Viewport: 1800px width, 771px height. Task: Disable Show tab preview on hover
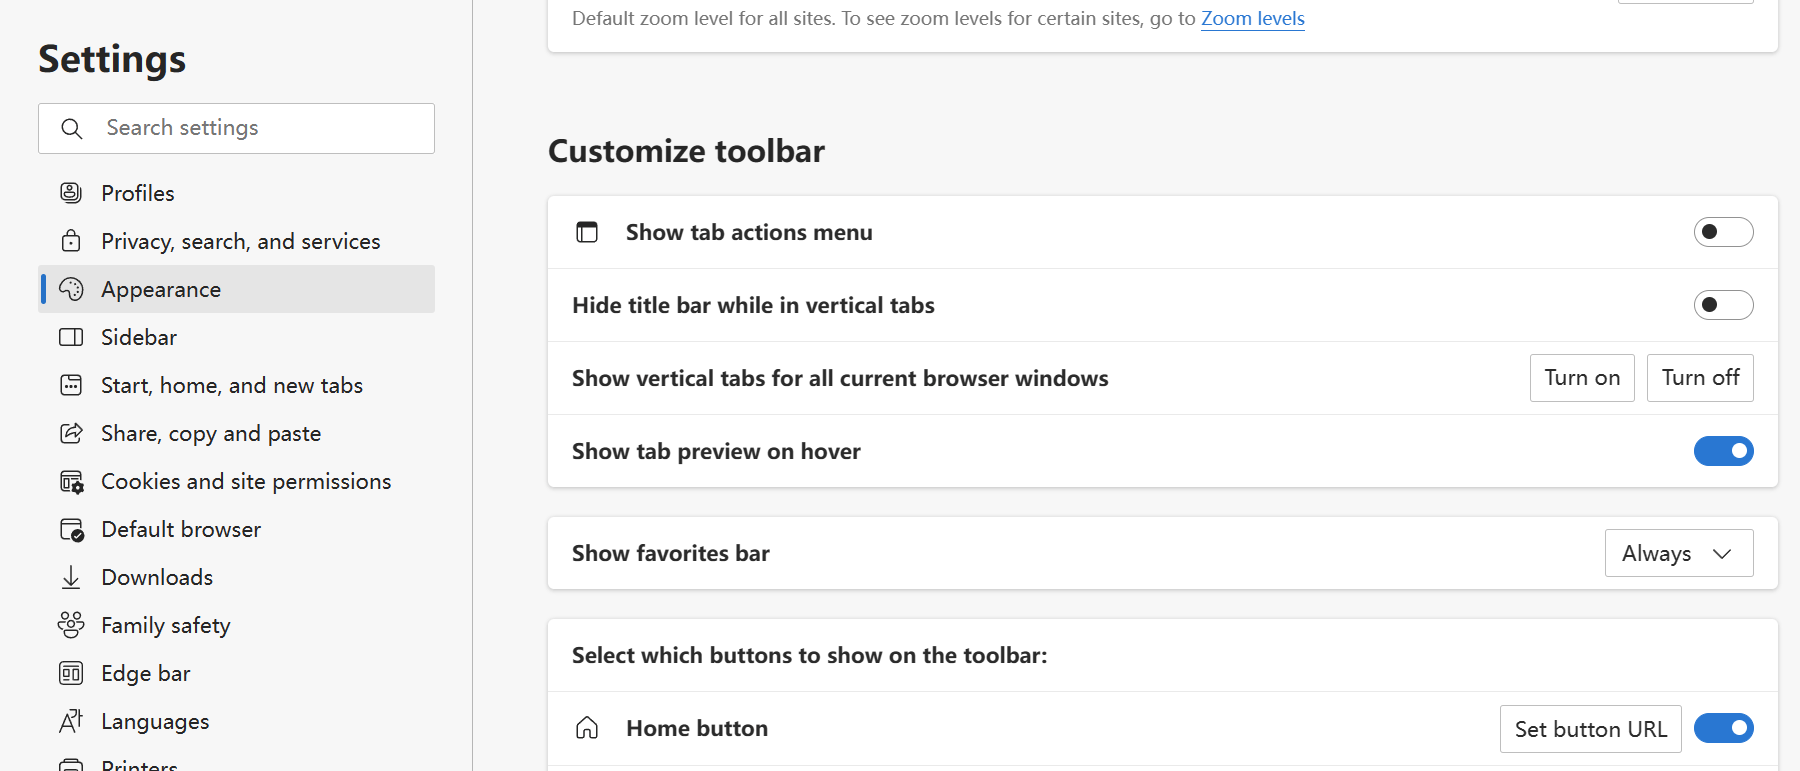tap(1723, 451)
